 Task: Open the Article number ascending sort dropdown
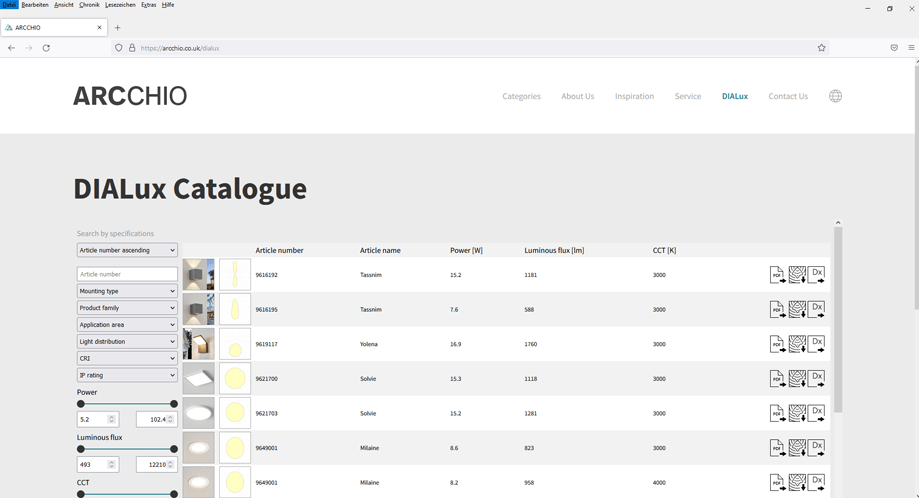(x=127, y=250)
